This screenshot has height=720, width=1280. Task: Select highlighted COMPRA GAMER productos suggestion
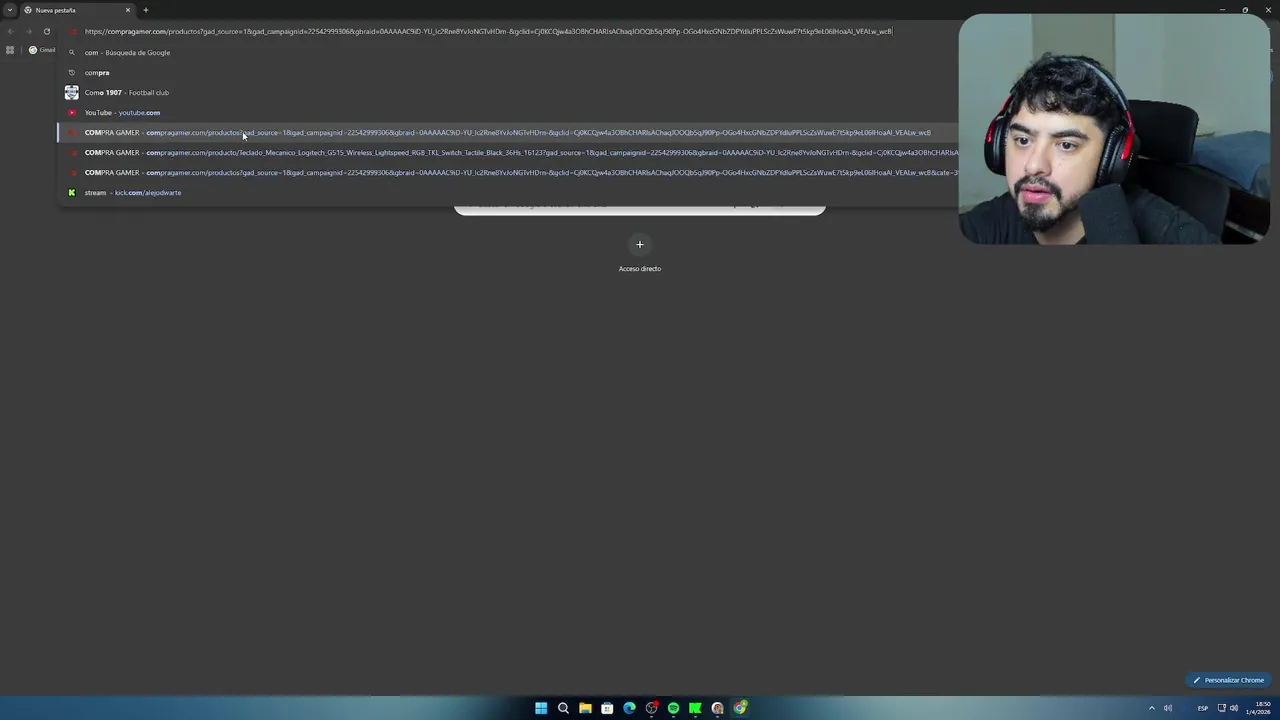click(507, 132)
